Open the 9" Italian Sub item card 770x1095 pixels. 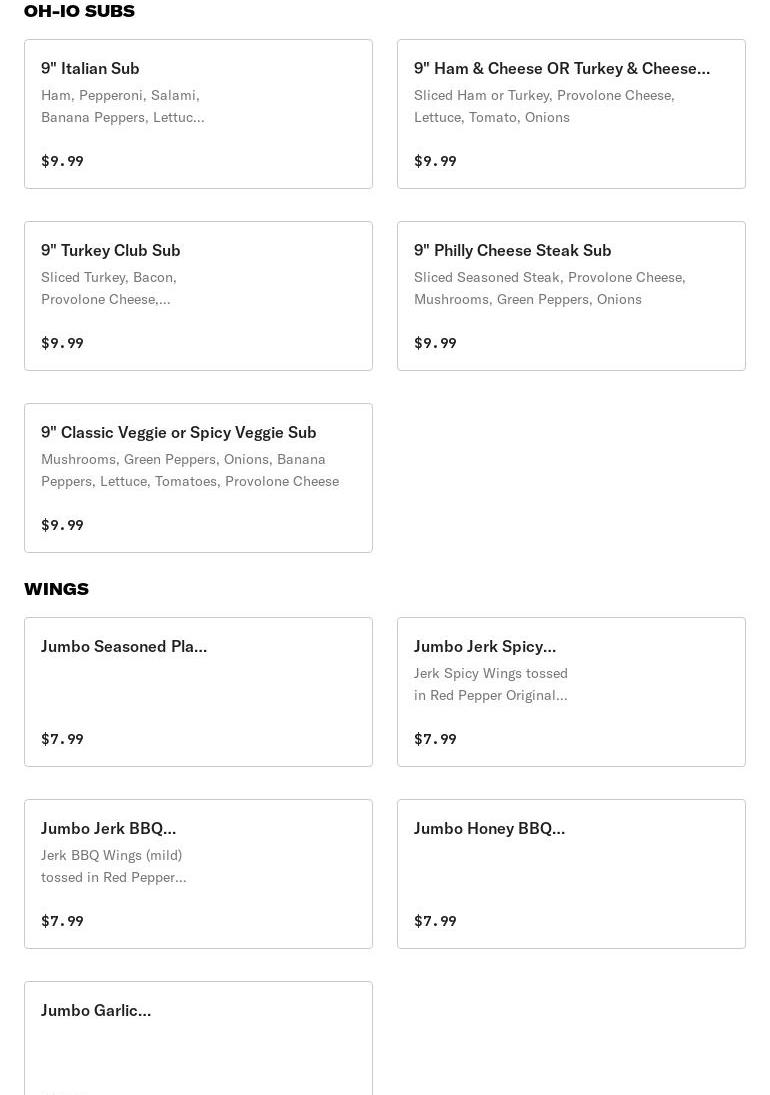198,113
